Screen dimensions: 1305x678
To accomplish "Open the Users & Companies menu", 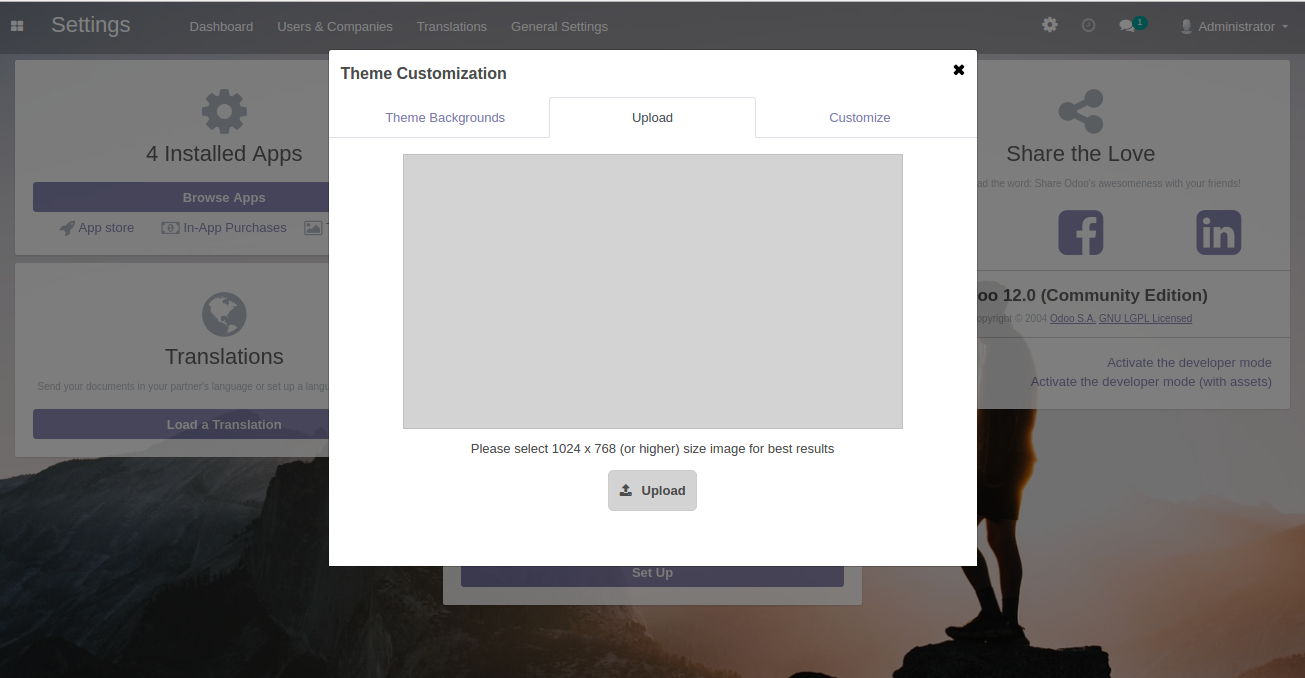I will pos(334,27).
